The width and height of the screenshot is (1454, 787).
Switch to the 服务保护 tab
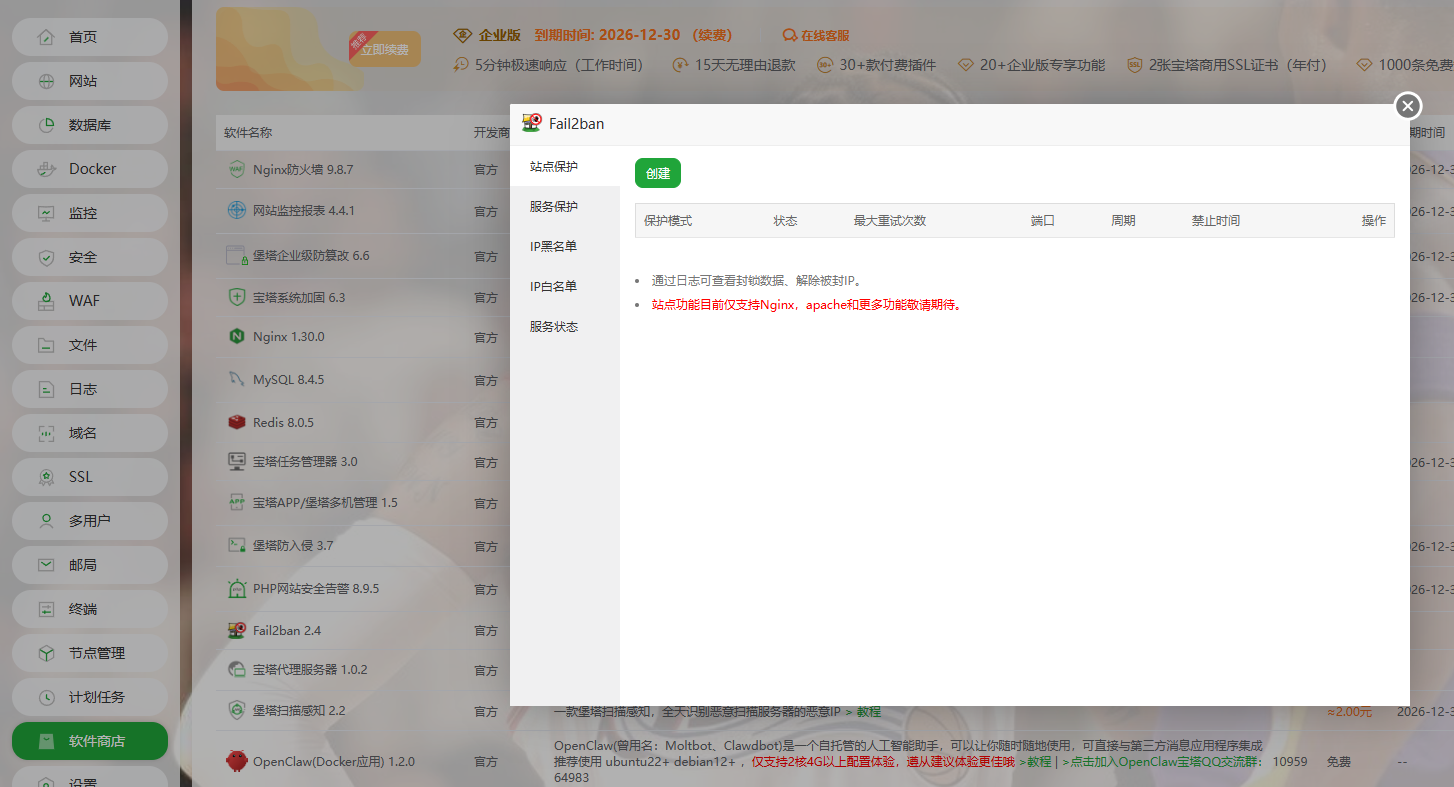point(556,206)
